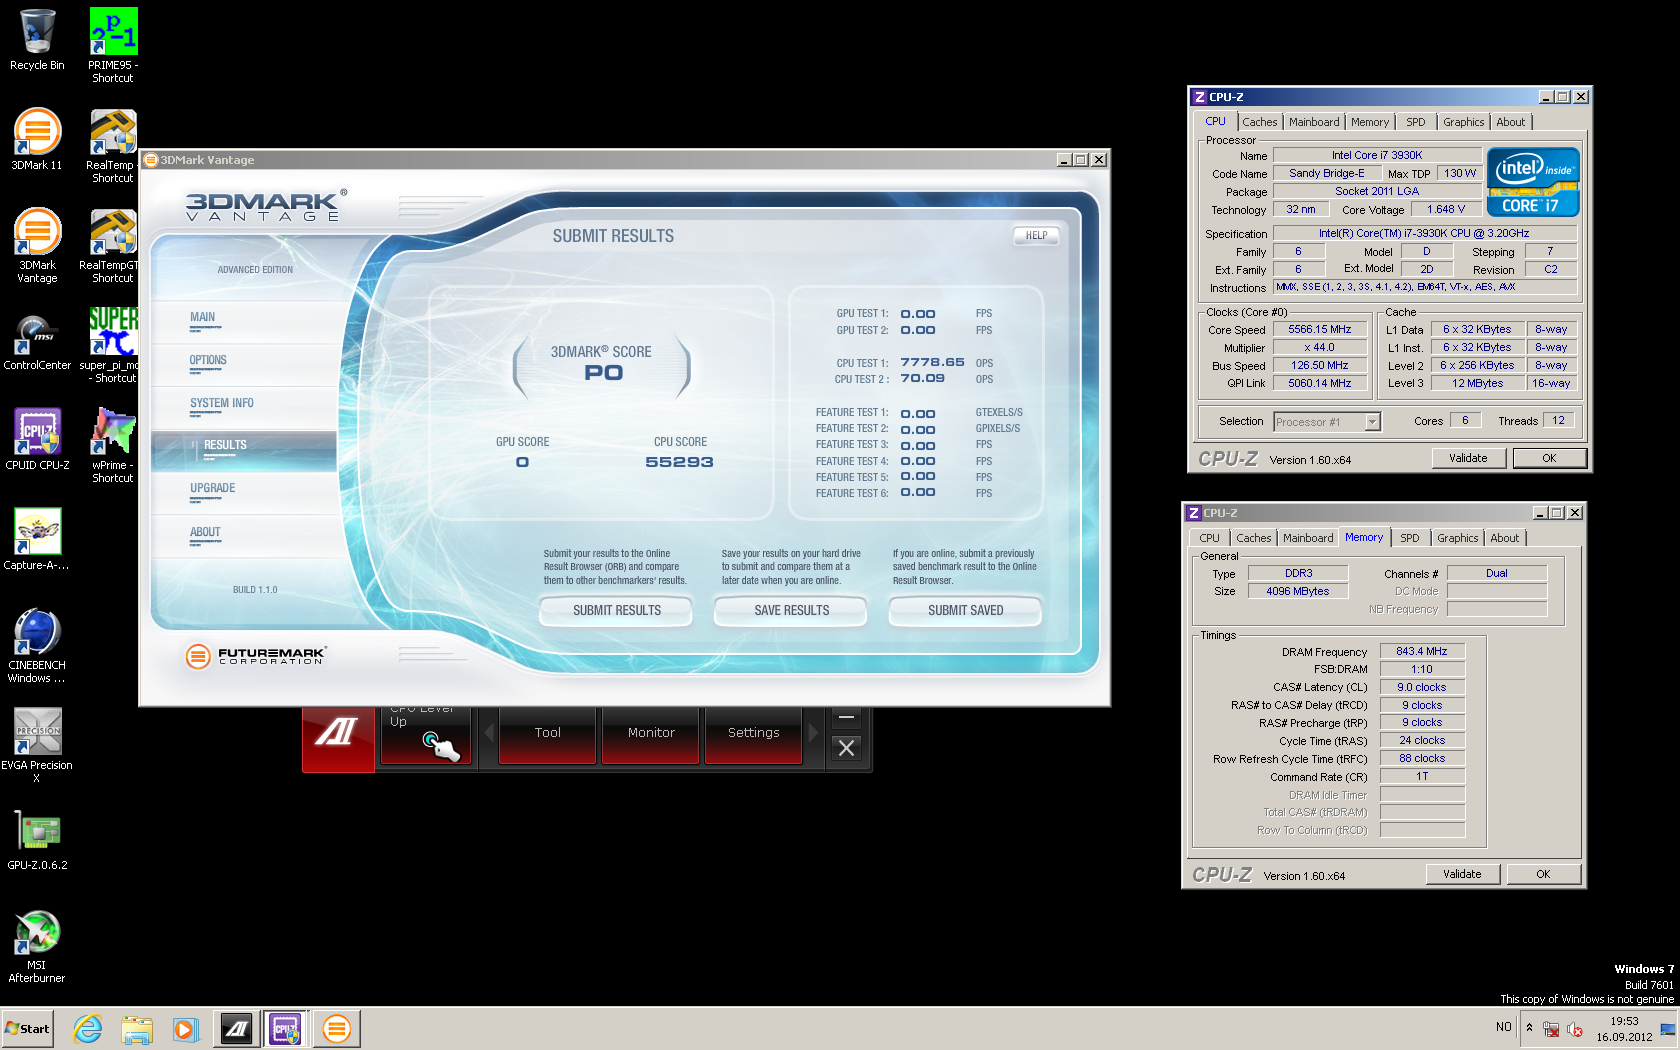Open the Windows Start button
1680x1050 pixels.
coord(27,1028)
